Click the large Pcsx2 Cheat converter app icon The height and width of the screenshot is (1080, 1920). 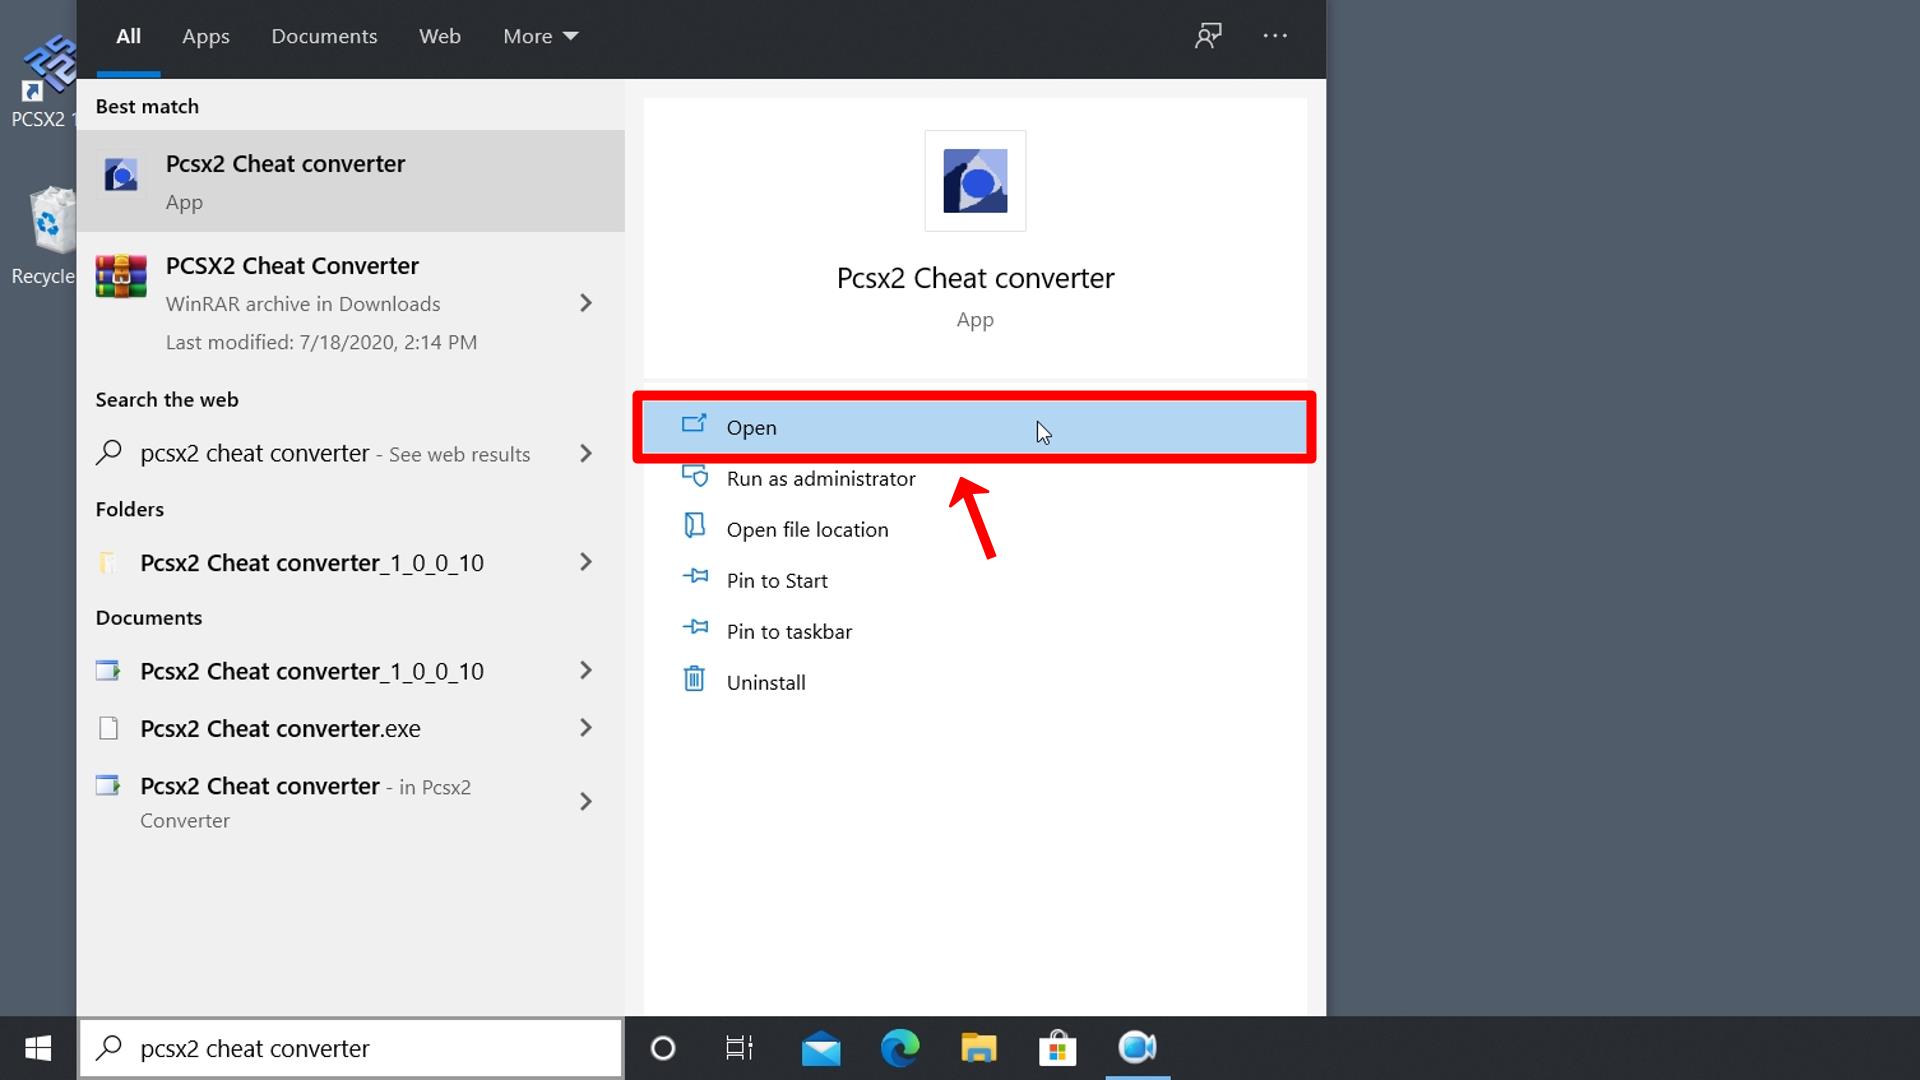pos(975,181)
